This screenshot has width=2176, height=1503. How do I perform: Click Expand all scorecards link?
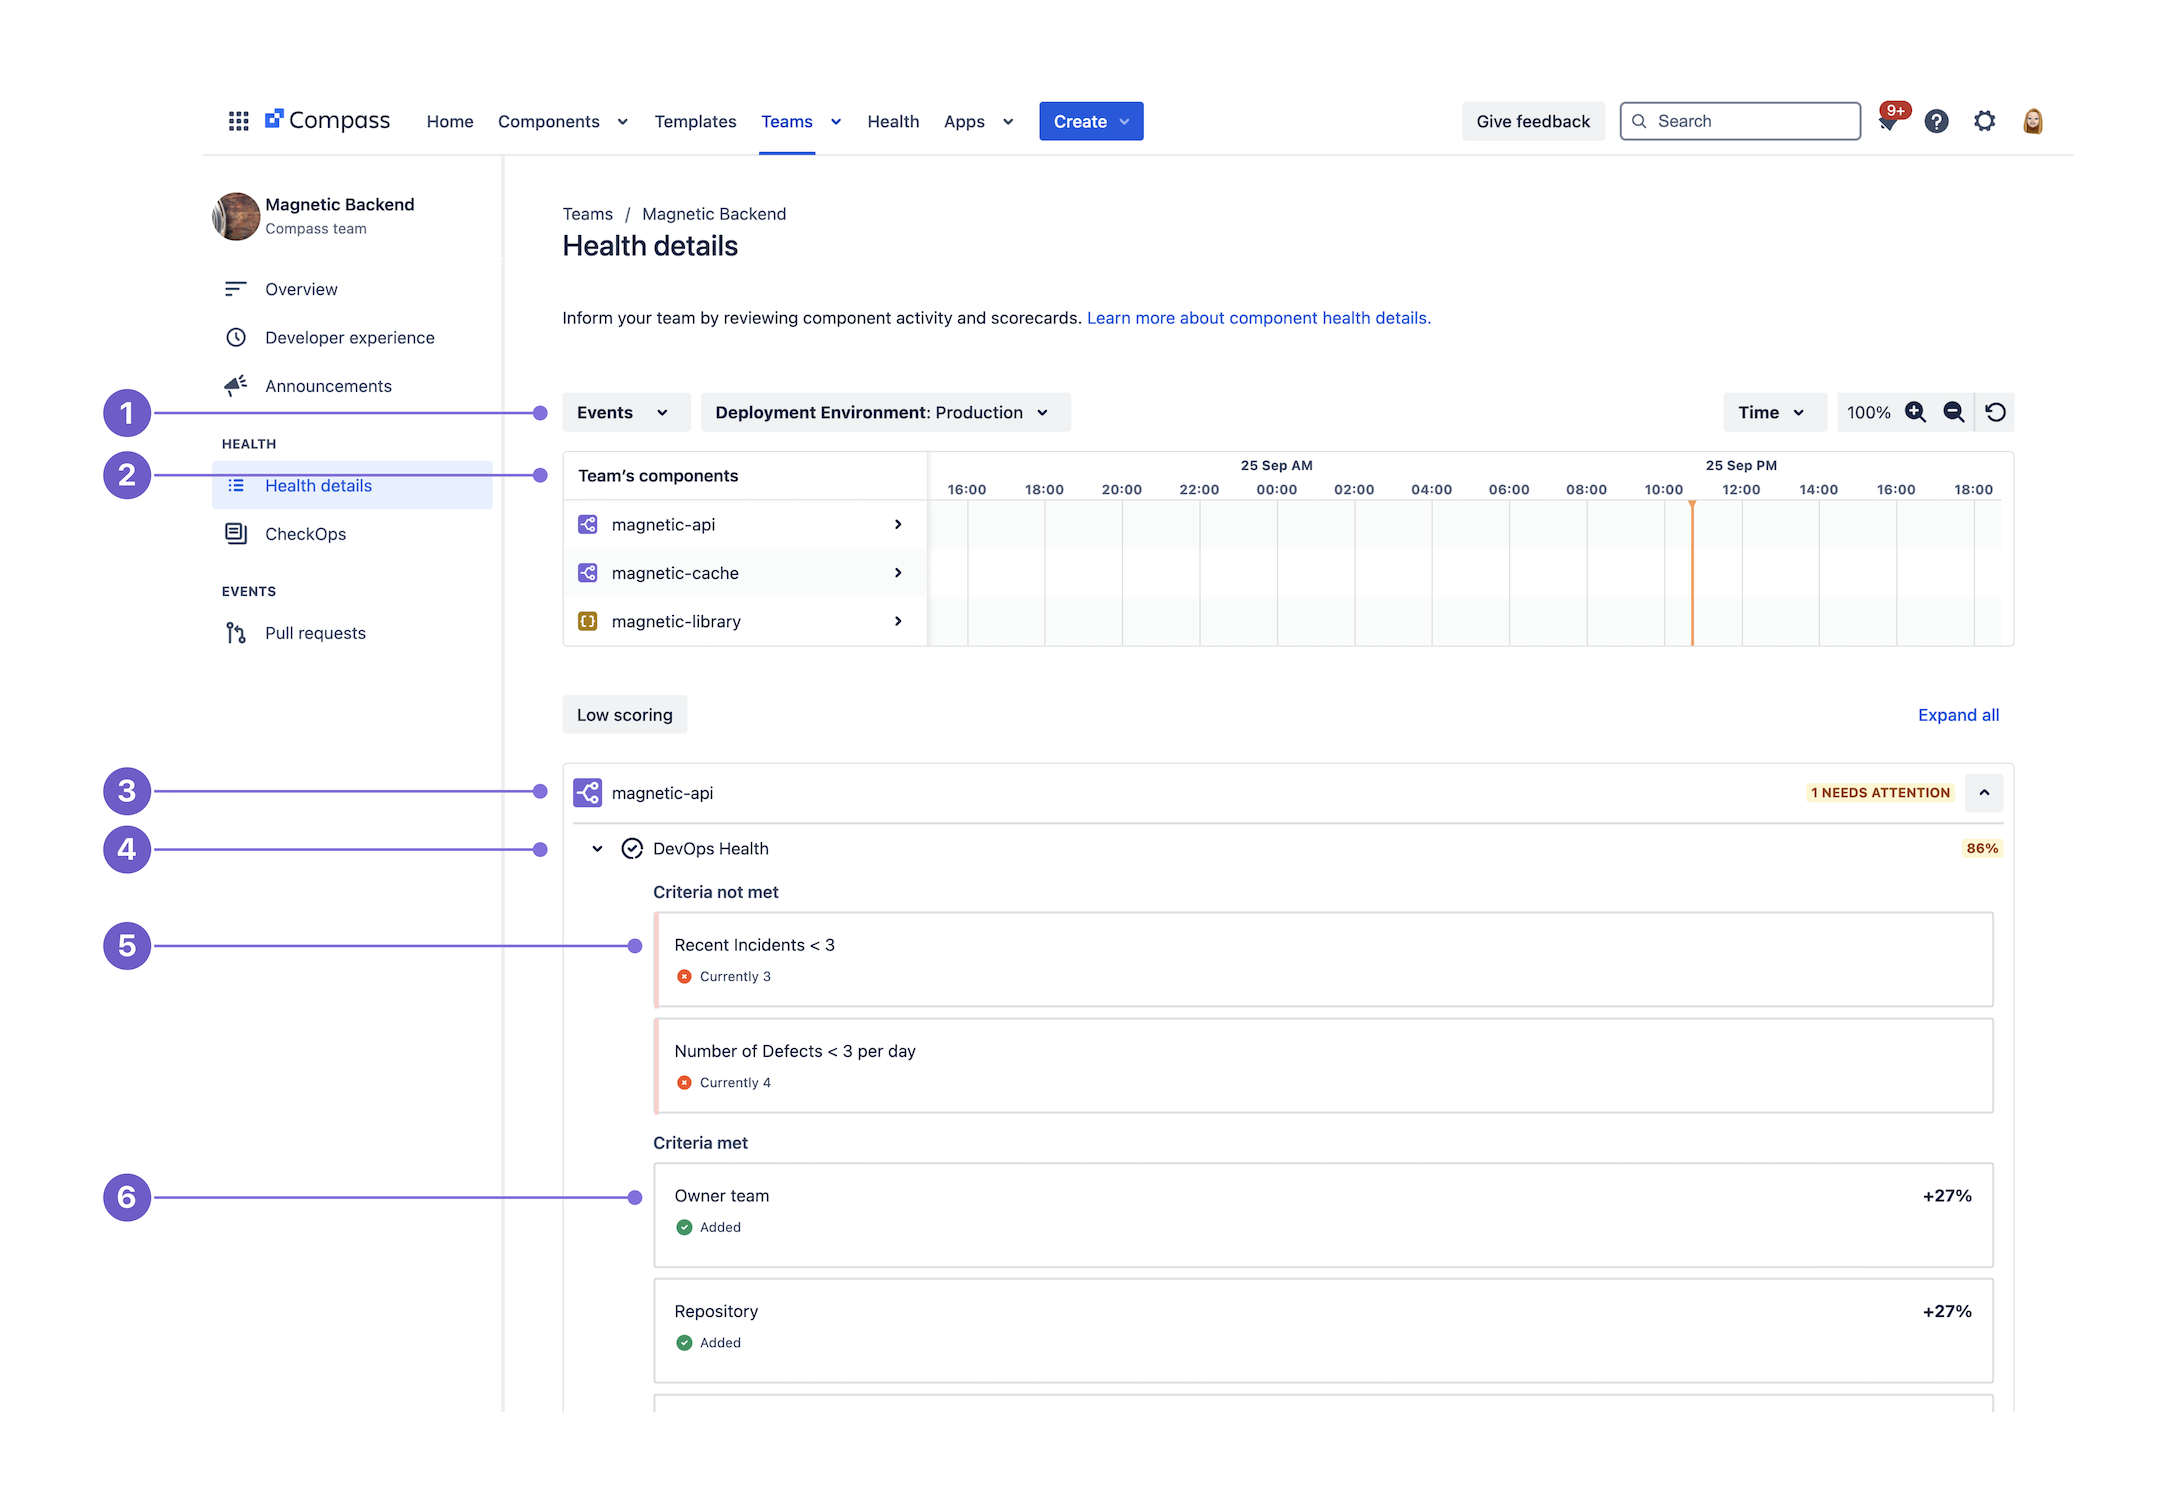click(1956, 714)
